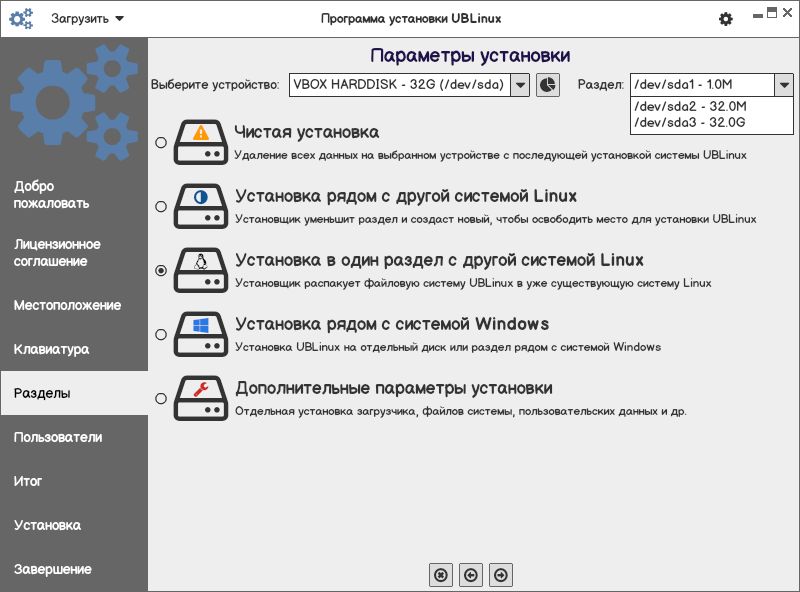Choose /dev/sda3 - 32.0G partition option
800x592 pixels.
[x=712, y=122]
